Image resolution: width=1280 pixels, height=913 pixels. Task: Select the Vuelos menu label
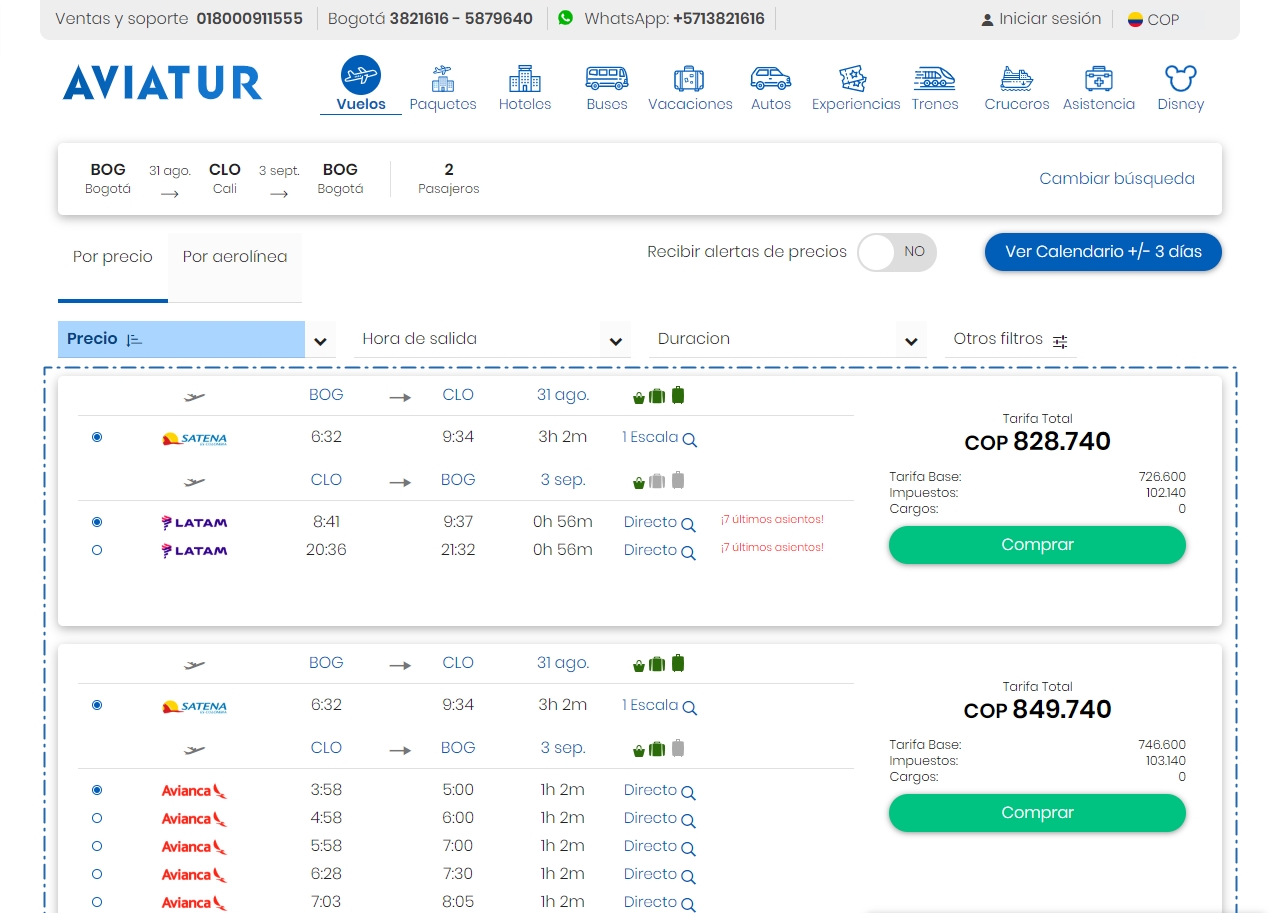(x=361, y=104)
